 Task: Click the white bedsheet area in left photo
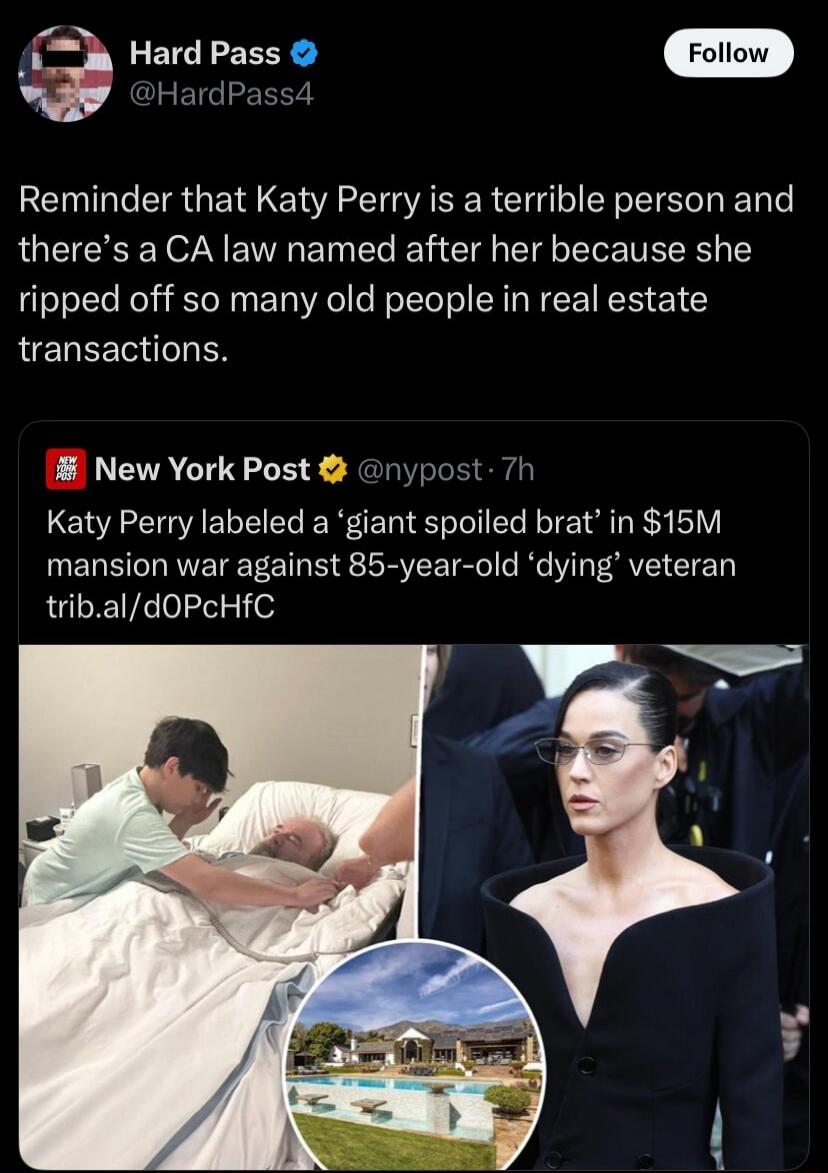150,1032
